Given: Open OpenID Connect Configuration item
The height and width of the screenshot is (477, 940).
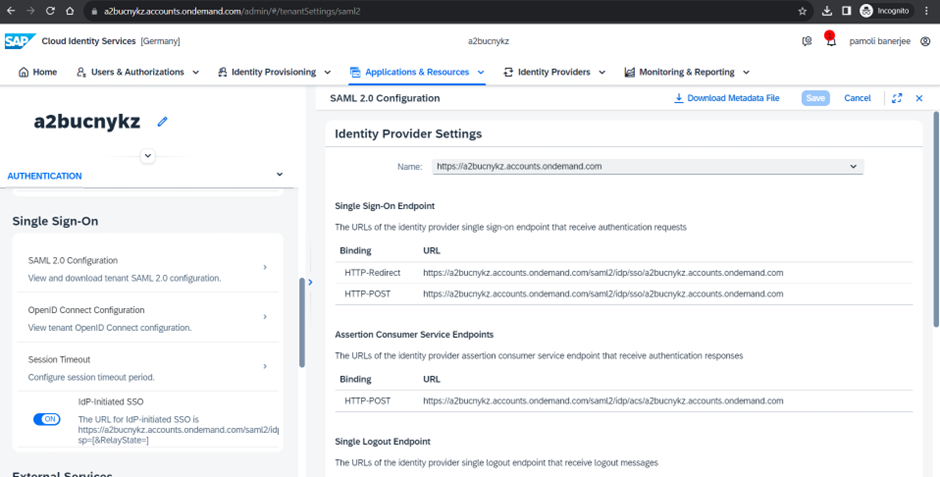Looking at the screenshot, I should point(147,317).
